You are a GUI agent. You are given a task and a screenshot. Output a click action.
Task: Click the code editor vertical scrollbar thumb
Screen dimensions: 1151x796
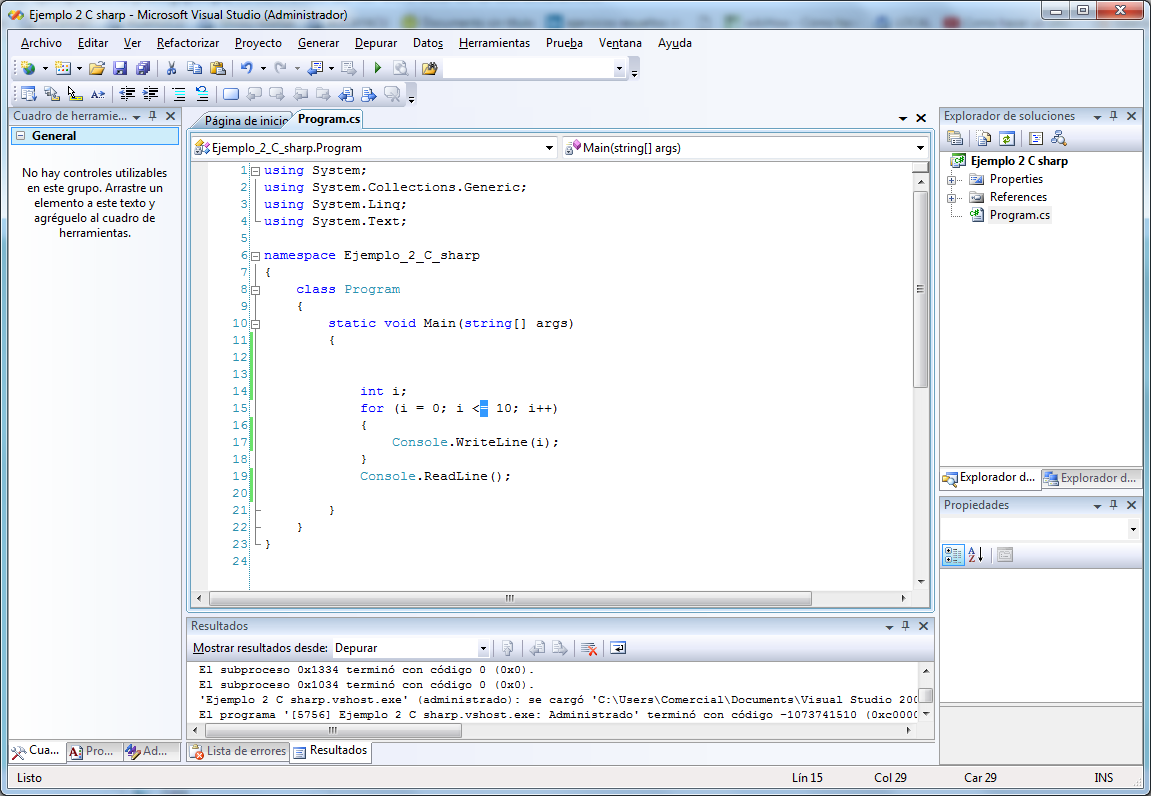point(921,289)
